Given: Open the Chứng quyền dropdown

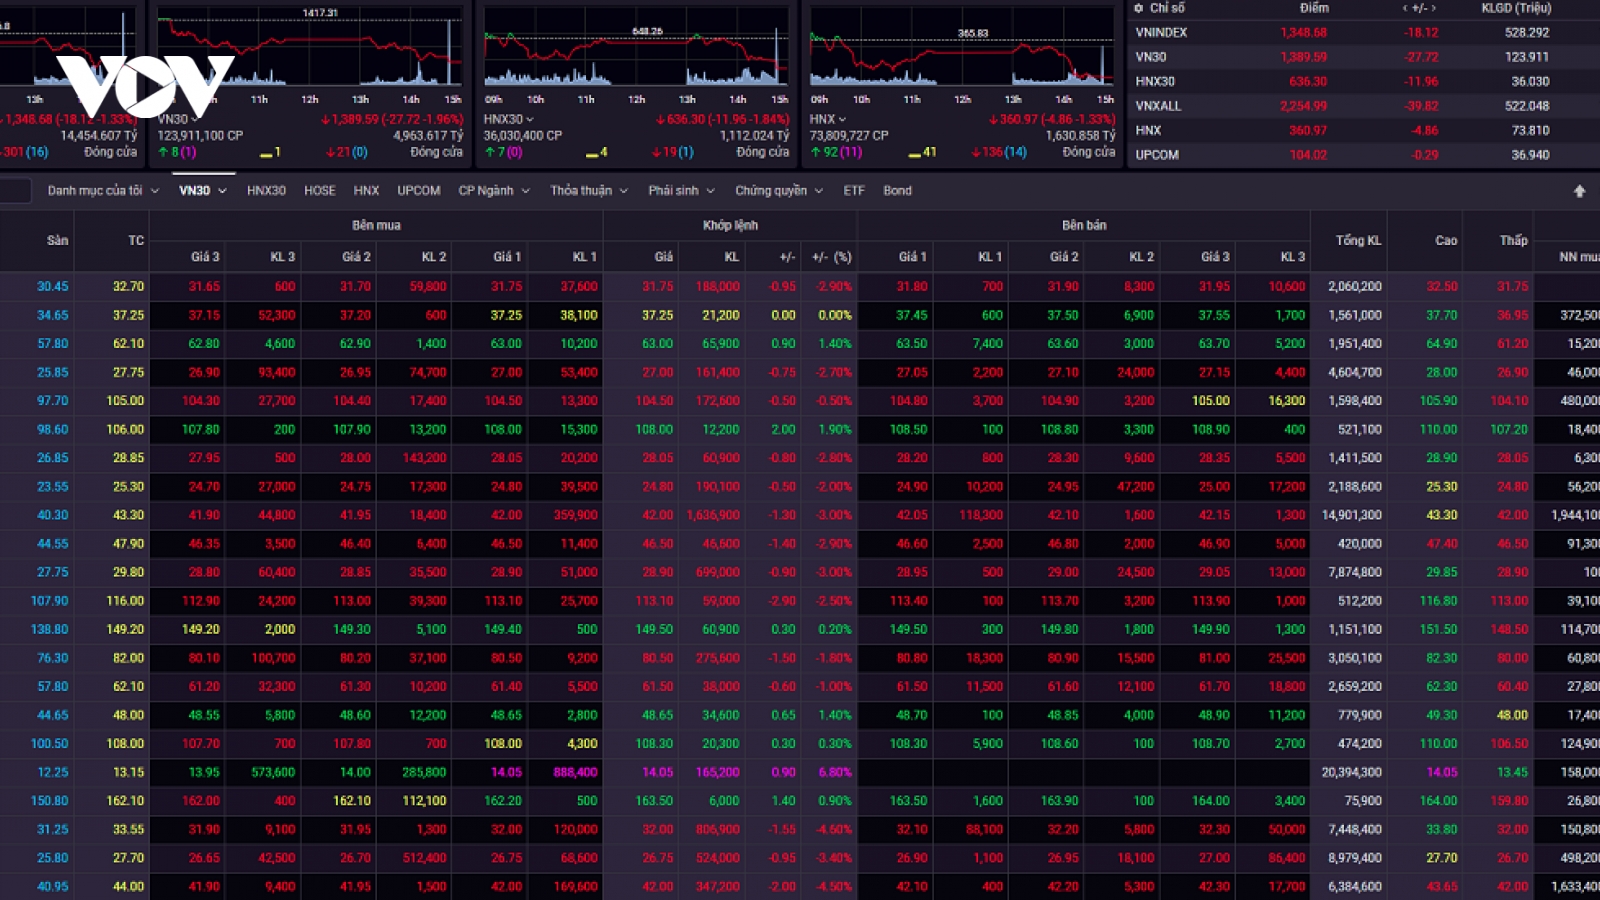Looking at the screenshot, I should 778,190.
